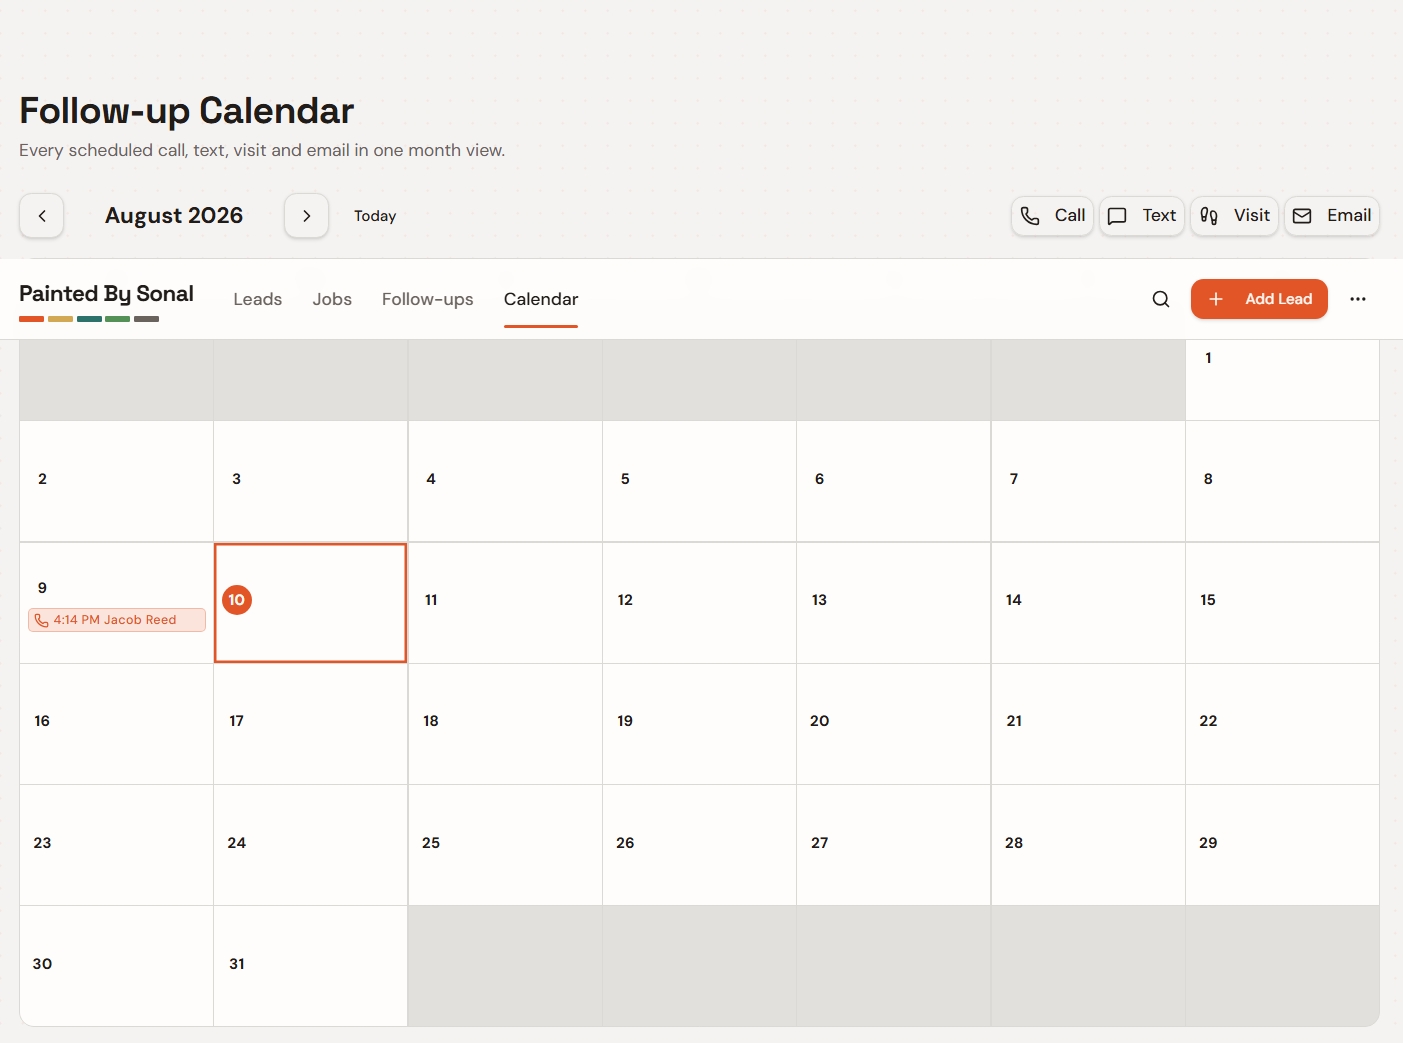
Task: Toggle the Visit filter with footprints icon
Action: pos(1235,216)
